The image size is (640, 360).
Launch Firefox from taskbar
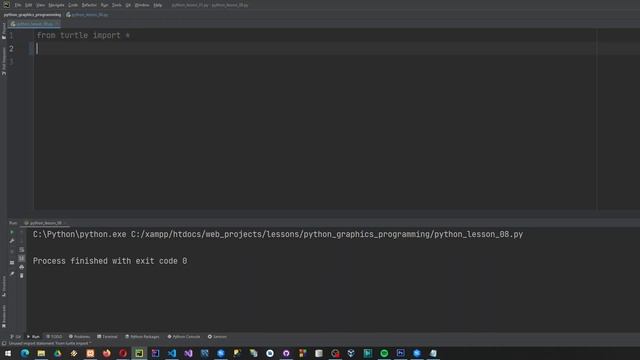coord(107,353)
